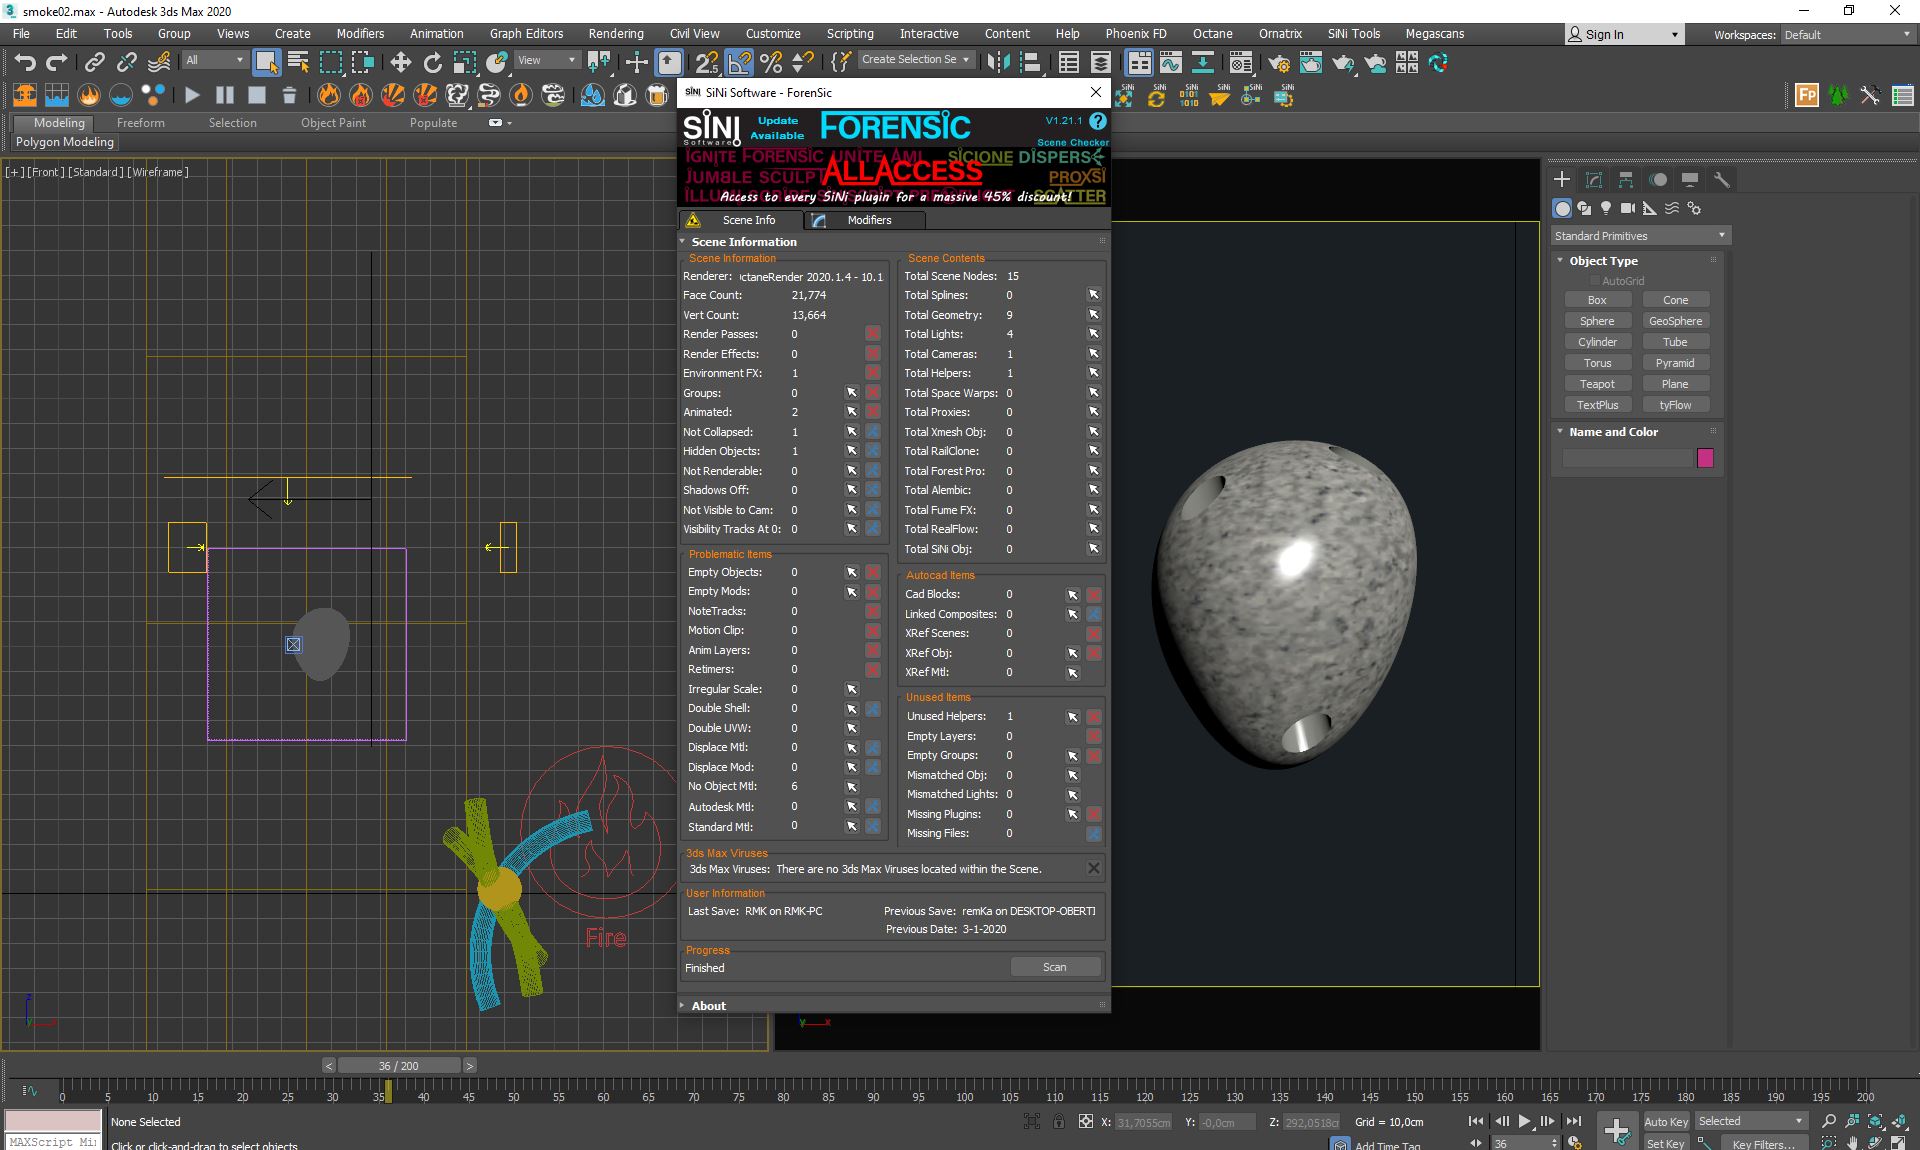Open the SiNi Tools menu
The image size is (1920, 1150).
[x=1354, y=34]
